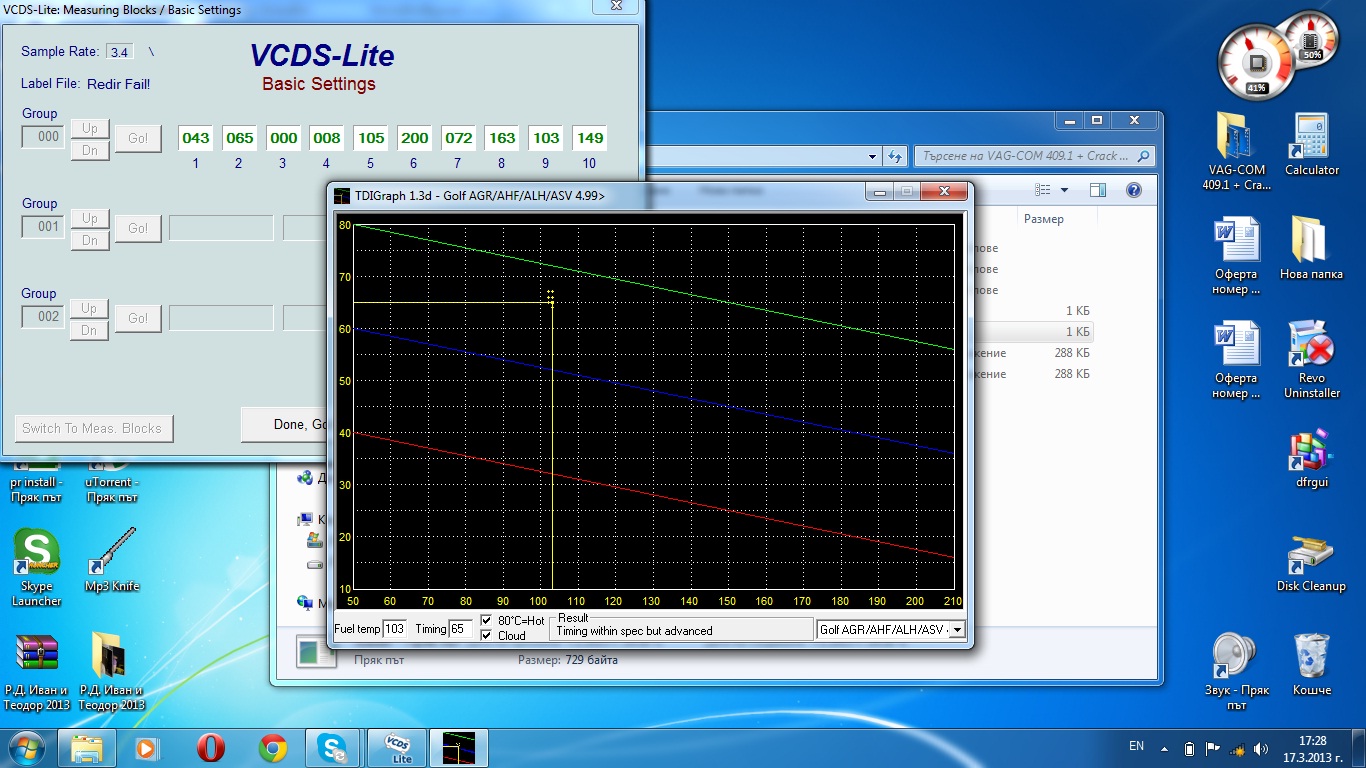Open the Disk Cleanup shortcut
Screen dimensions: 1366x768
(x=1311, y=558)
